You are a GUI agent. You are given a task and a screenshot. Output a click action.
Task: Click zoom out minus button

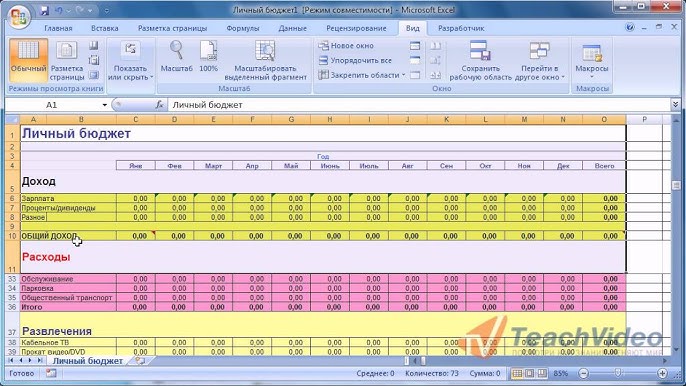[x=583, y=373]
